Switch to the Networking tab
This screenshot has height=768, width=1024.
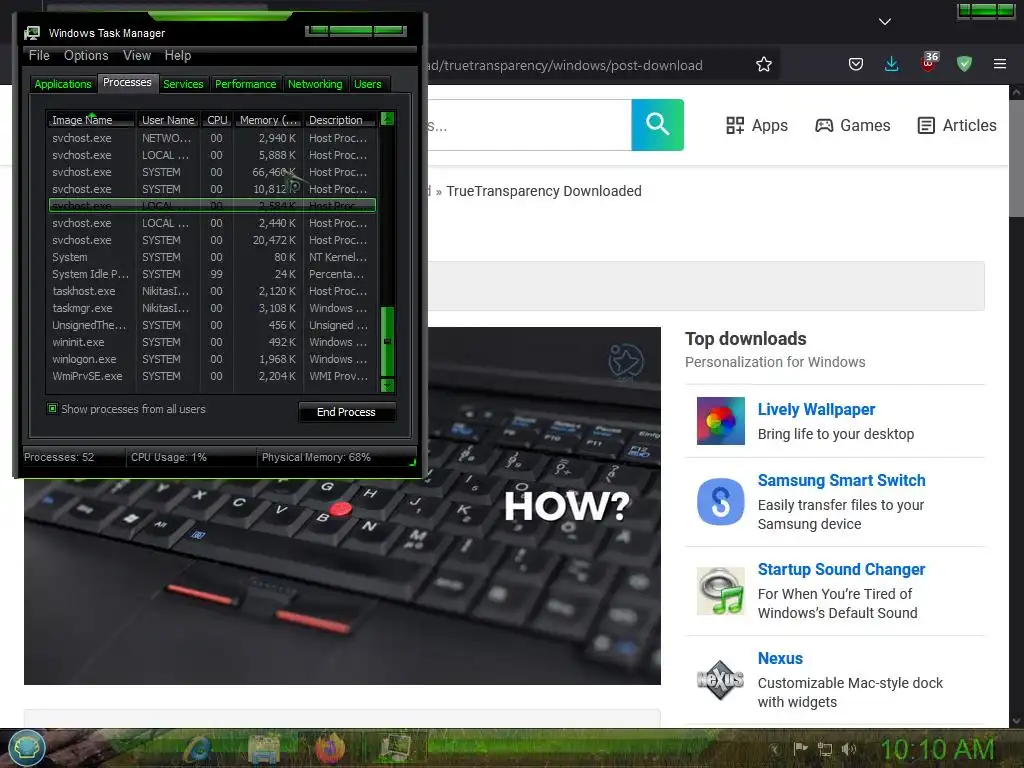[x=315, y=84]
